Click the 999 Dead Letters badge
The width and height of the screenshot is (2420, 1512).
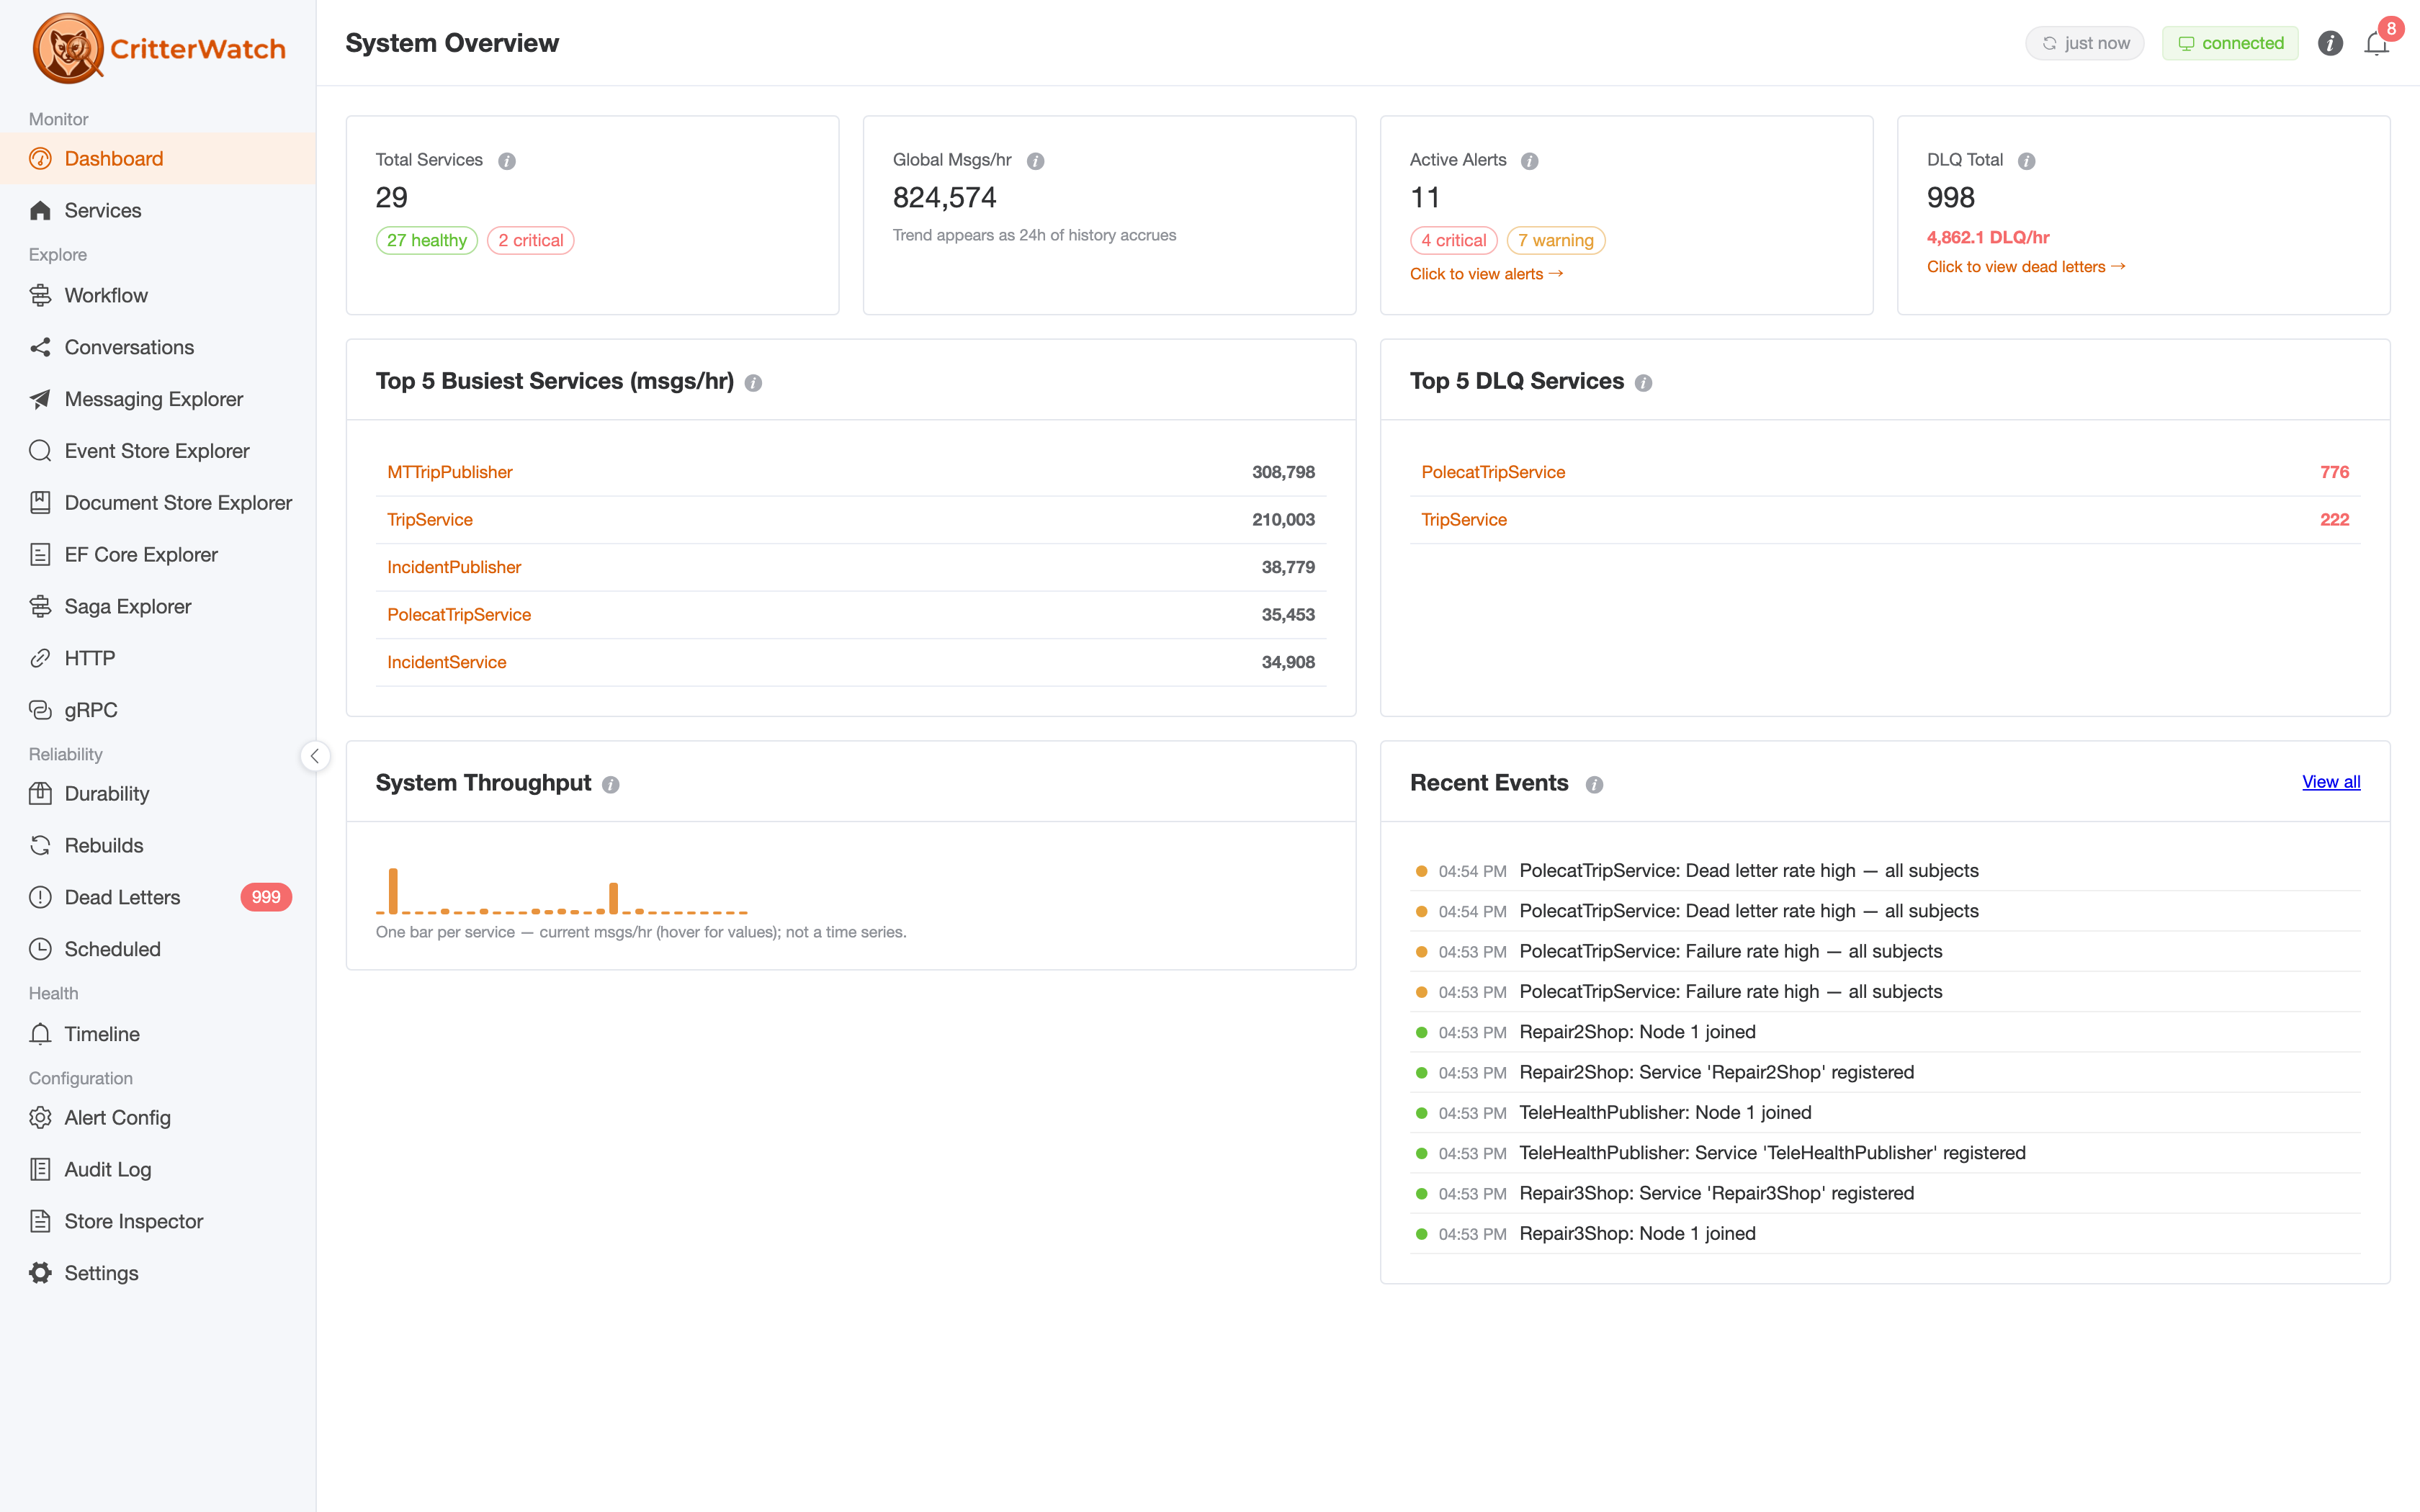(x=266, y=897)
